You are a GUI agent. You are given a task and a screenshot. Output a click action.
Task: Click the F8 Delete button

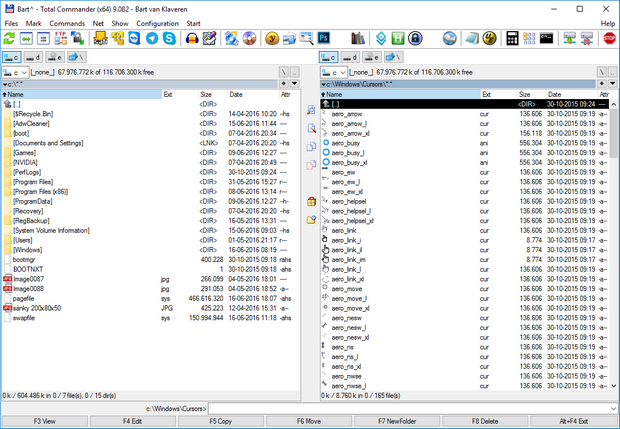point(485,421)
